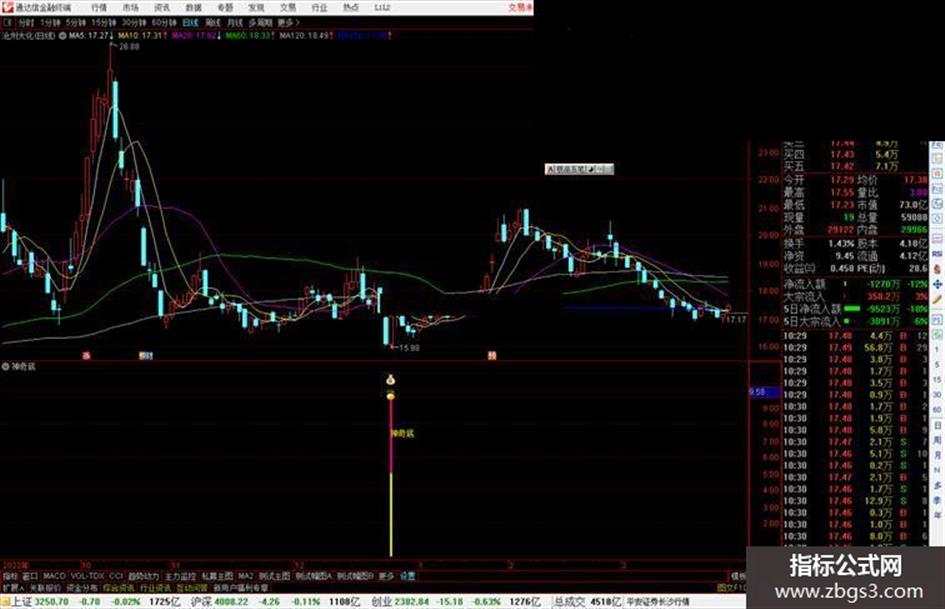Choose 周 weekly period in right sidebar
The width and height of the screenshot is (945, 609).
tap(937, 441)
